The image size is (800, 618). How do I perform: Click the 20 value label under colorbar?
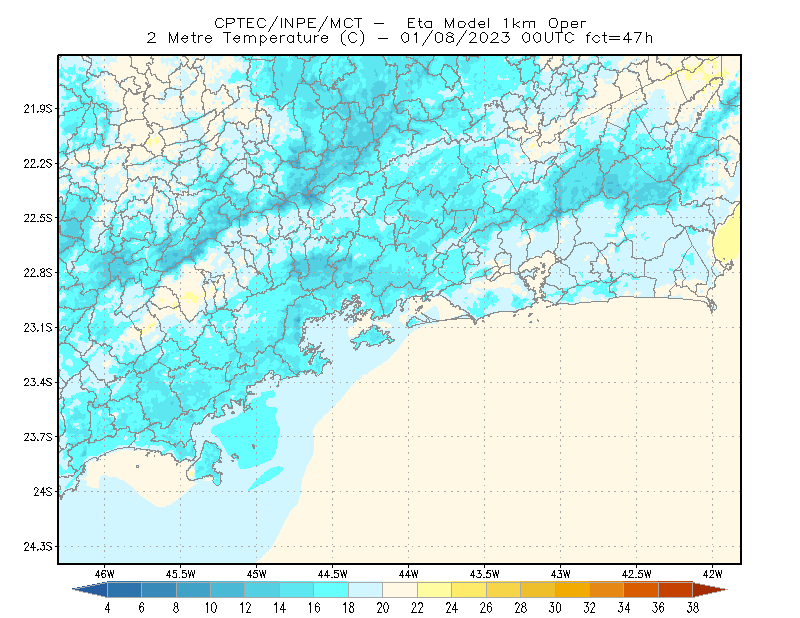[x=383, y=608]
